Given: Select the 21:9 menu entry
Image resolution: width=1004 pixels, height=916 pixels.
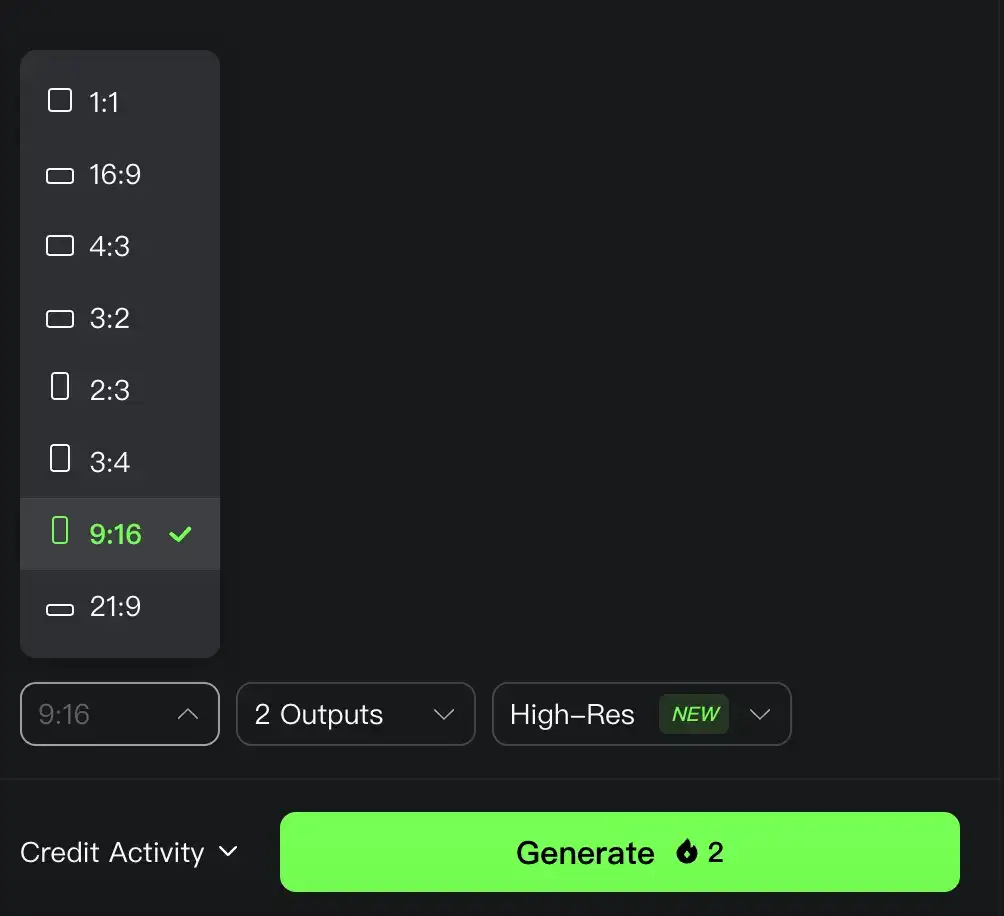Looking at the screenshot, I should coord(120,607).
